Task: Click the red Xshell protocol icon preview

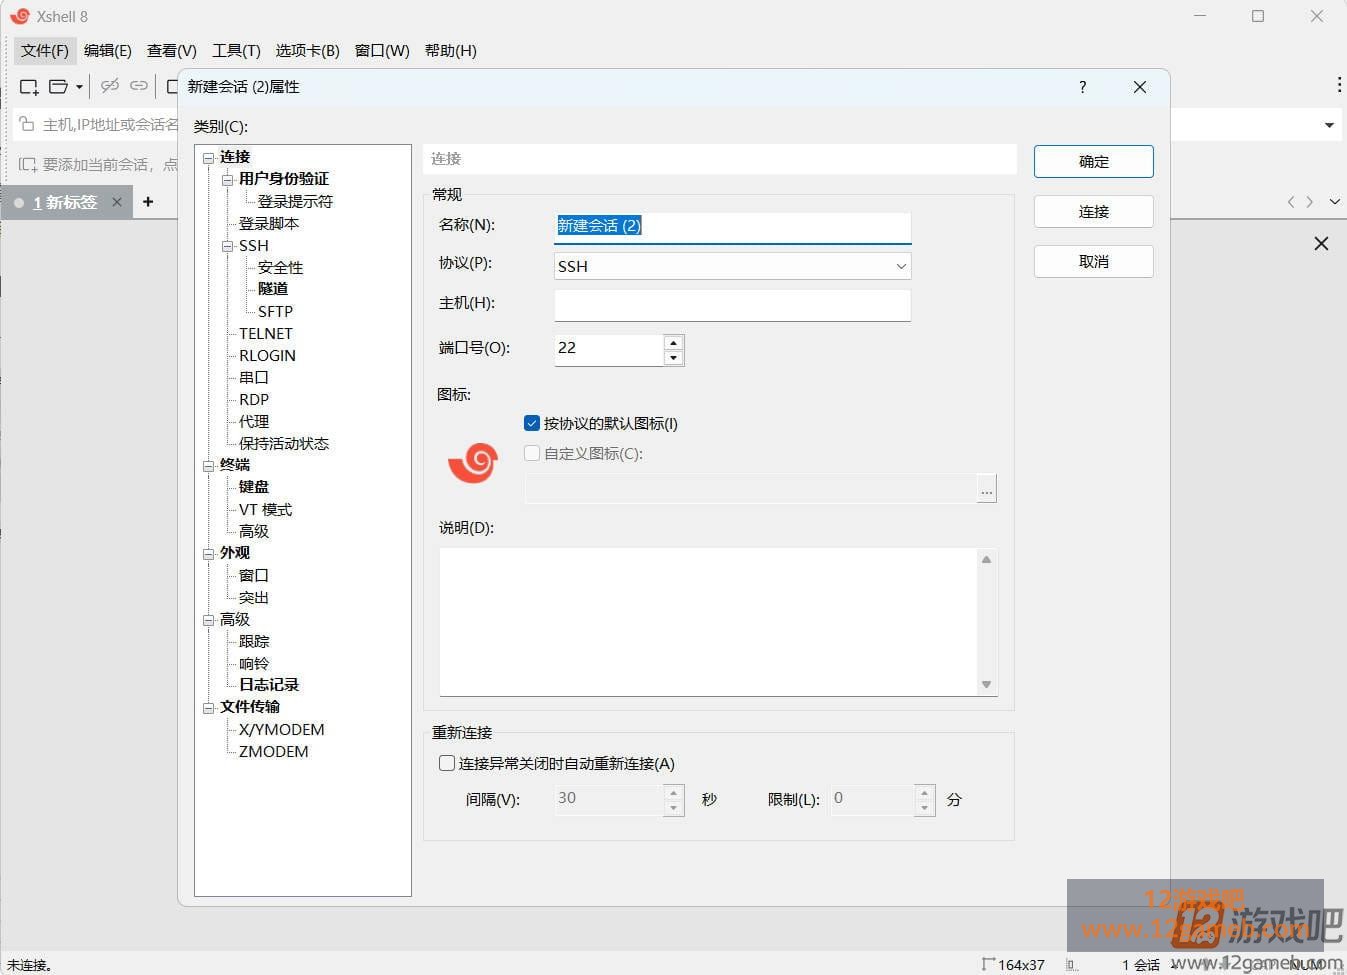Action: click(473, 463)
